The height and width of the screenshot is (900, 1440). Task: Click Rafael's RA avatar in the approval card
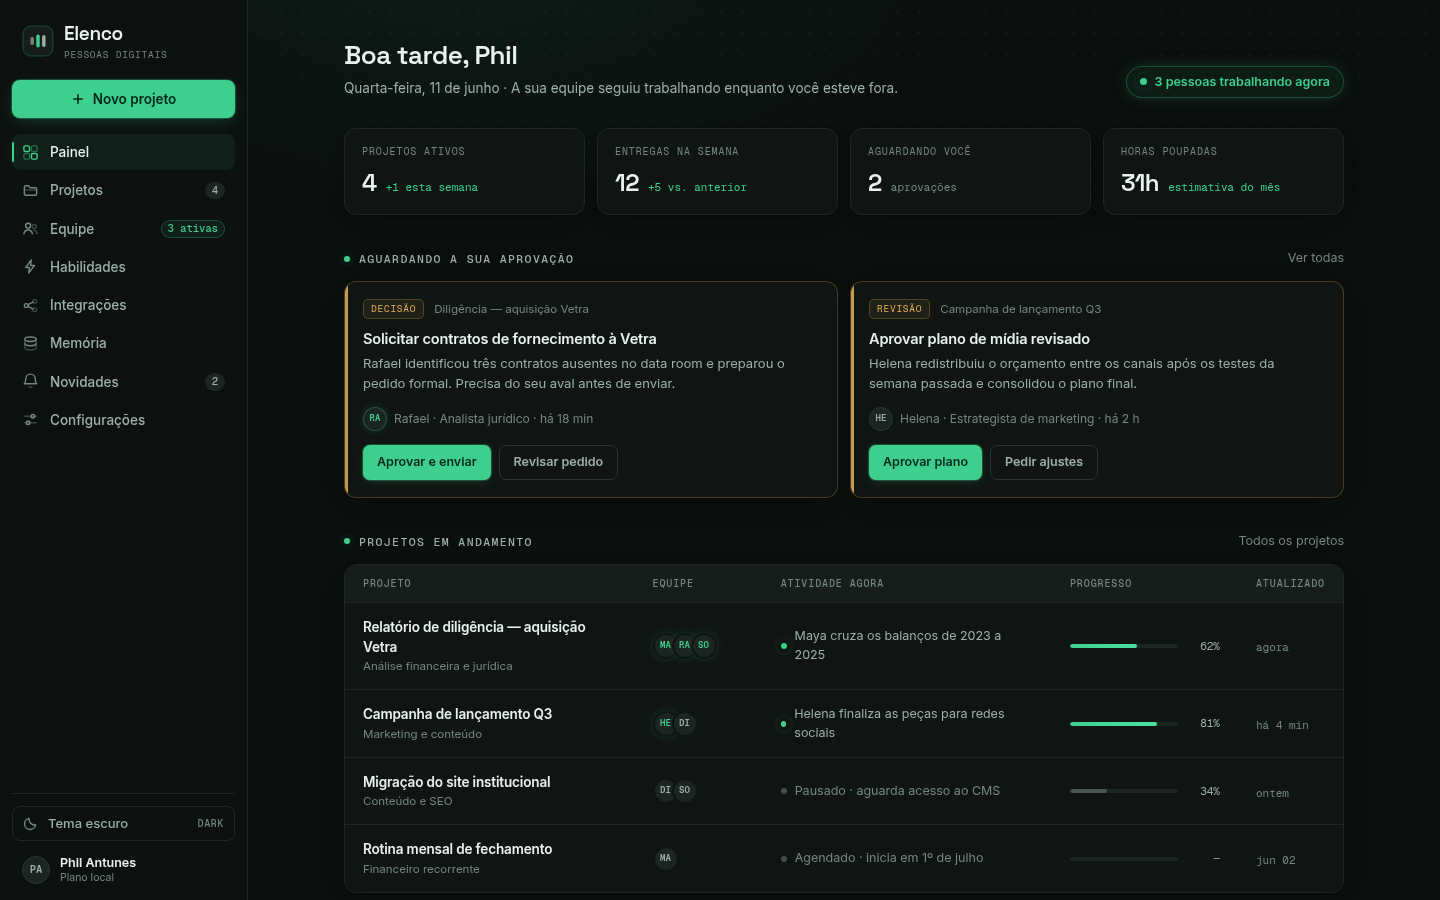[x=375, y=418]
